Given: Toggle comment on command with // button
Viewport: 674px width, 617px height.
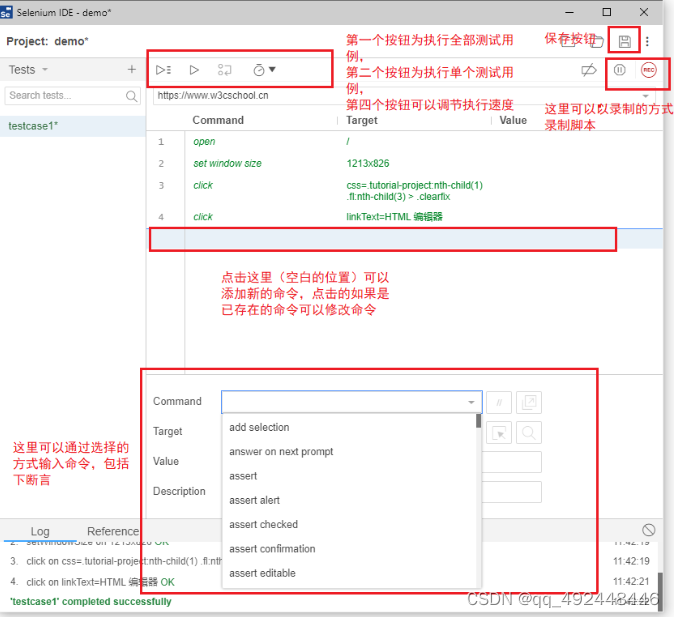Looking at the screenshot, I should click(x=499, y=402).
